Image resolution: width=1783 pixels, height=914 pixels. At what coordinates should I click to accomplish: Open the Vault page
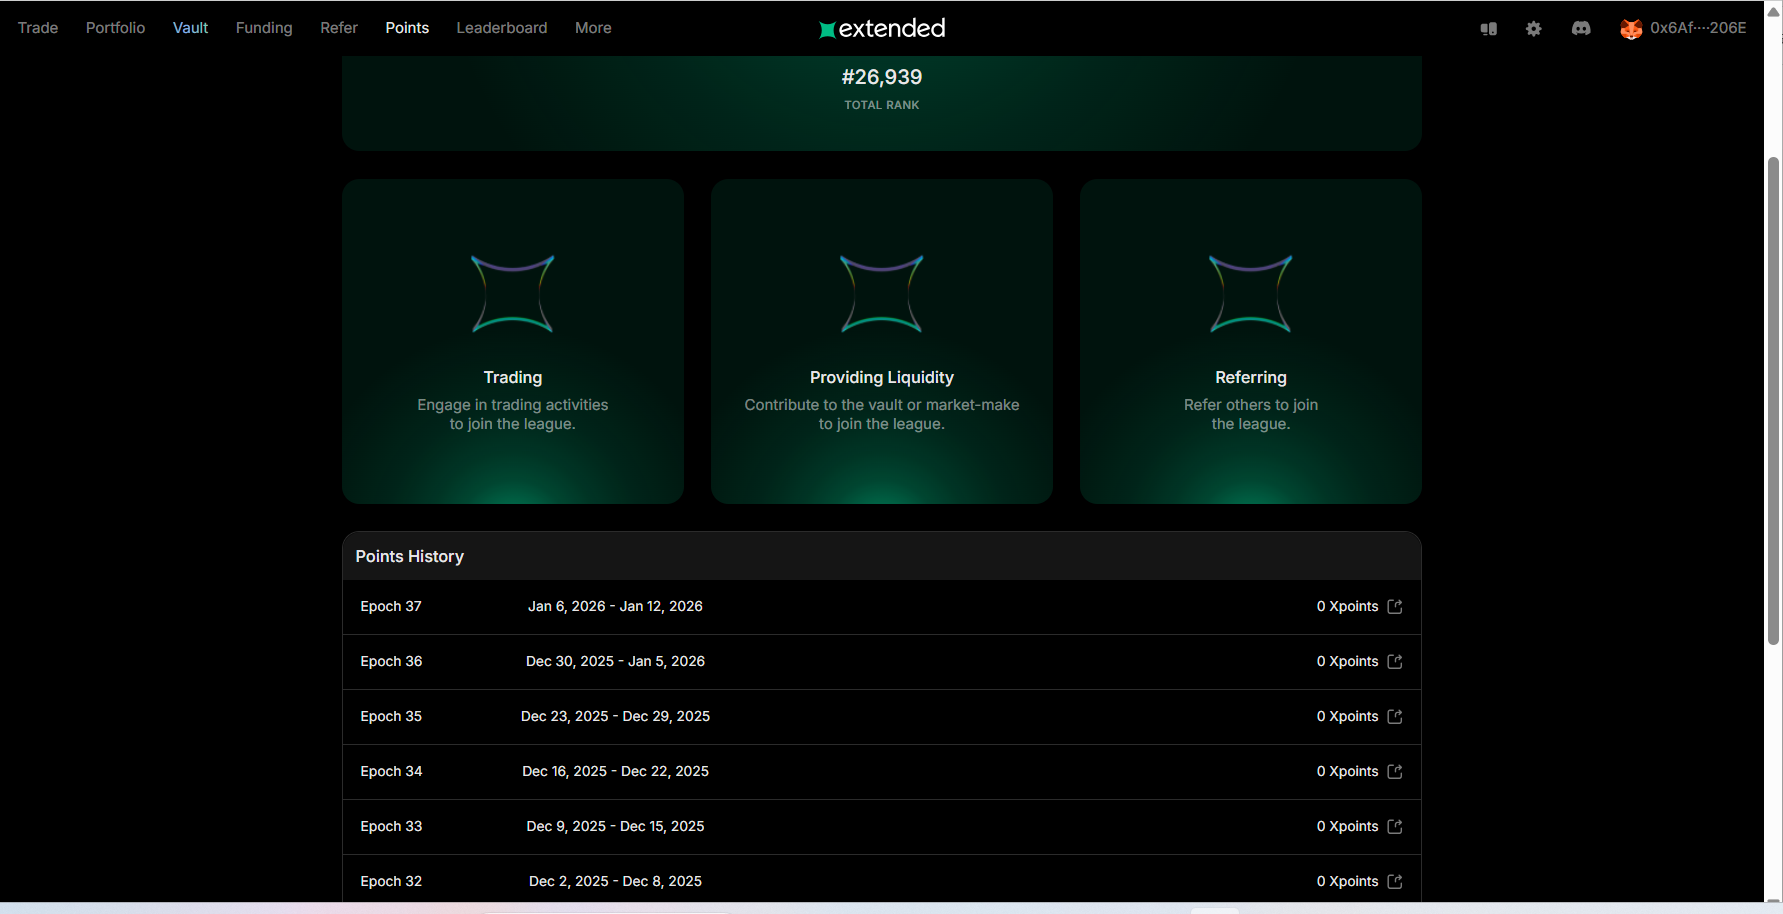190,28
